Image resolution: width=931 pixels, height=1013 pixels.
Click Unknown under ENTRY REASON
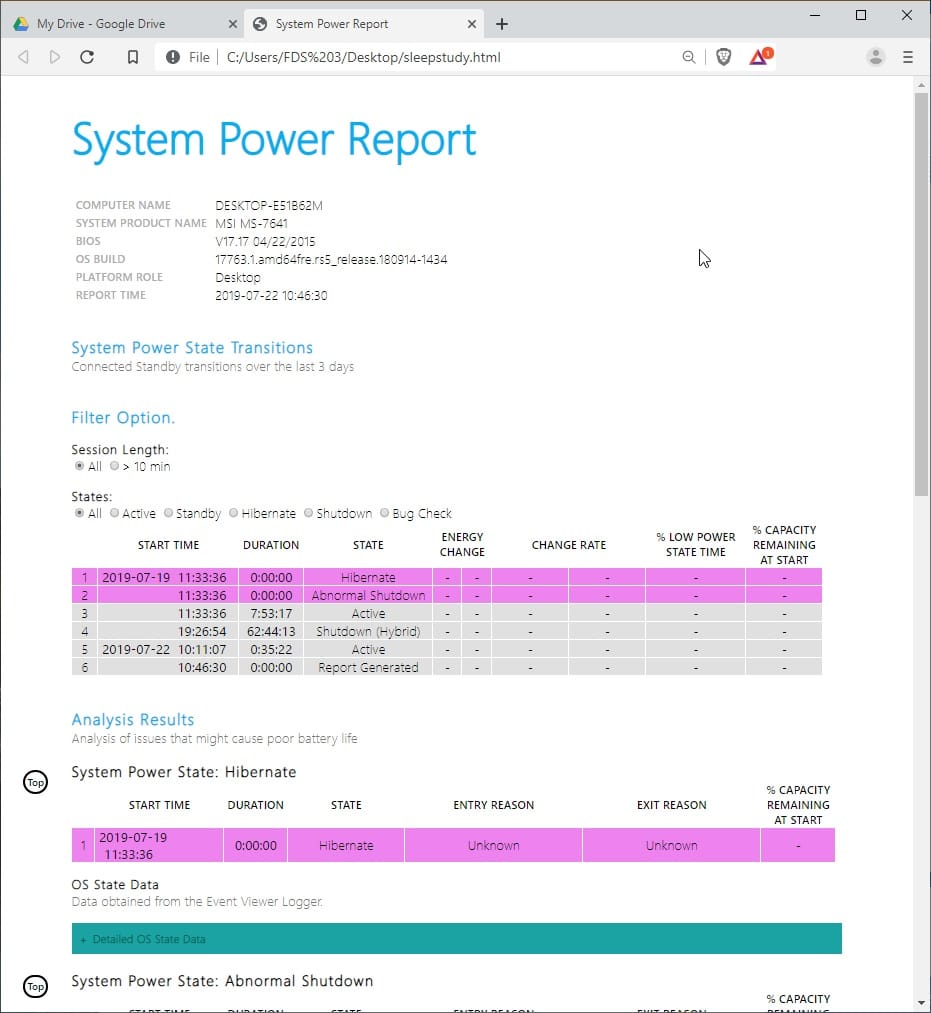click(494, 845)
